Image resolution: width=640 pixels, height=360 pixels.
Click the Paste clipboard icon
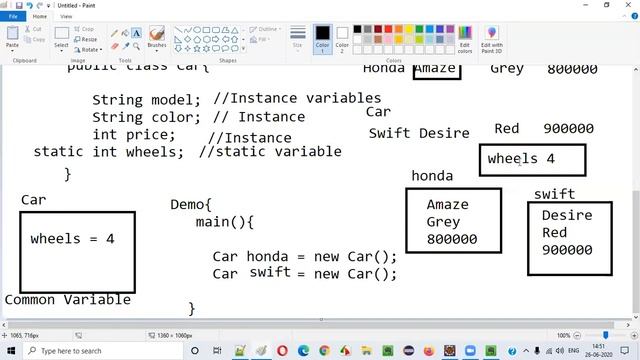(x=12, y=33)
